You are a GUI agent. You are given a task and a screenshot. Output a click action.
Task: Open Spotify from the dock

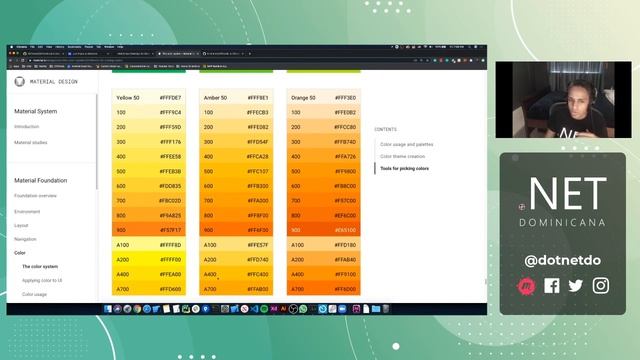point(264,309)
